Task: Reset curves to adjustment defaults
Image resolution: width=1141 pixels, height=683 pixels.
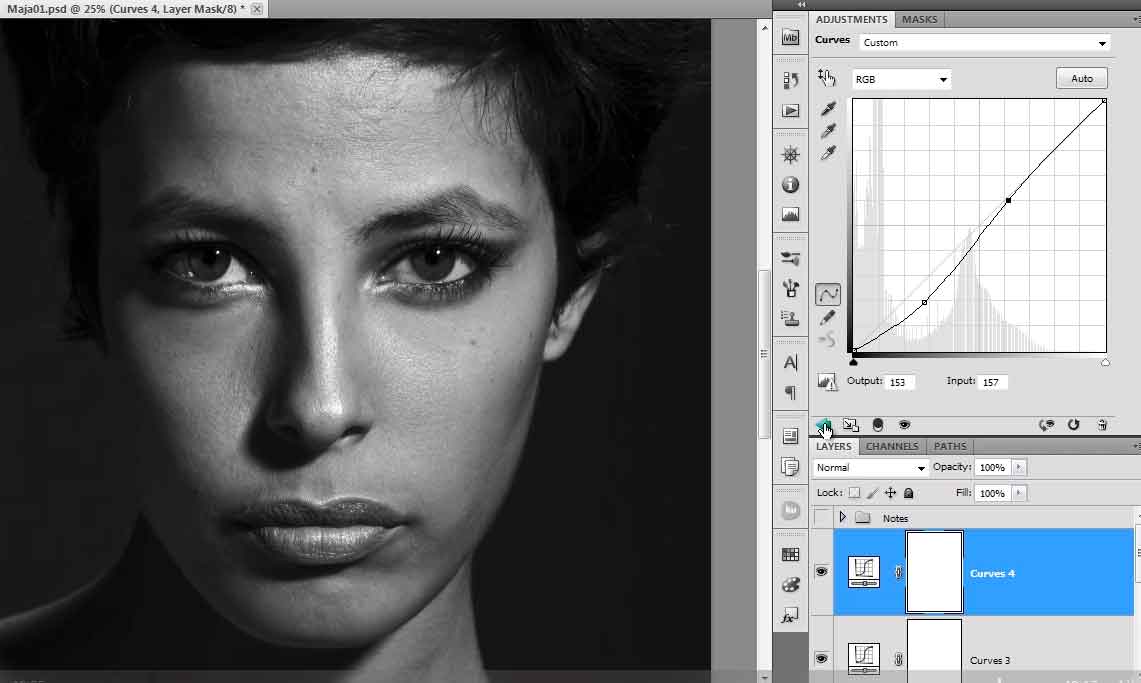Action: click(1073, 425)
